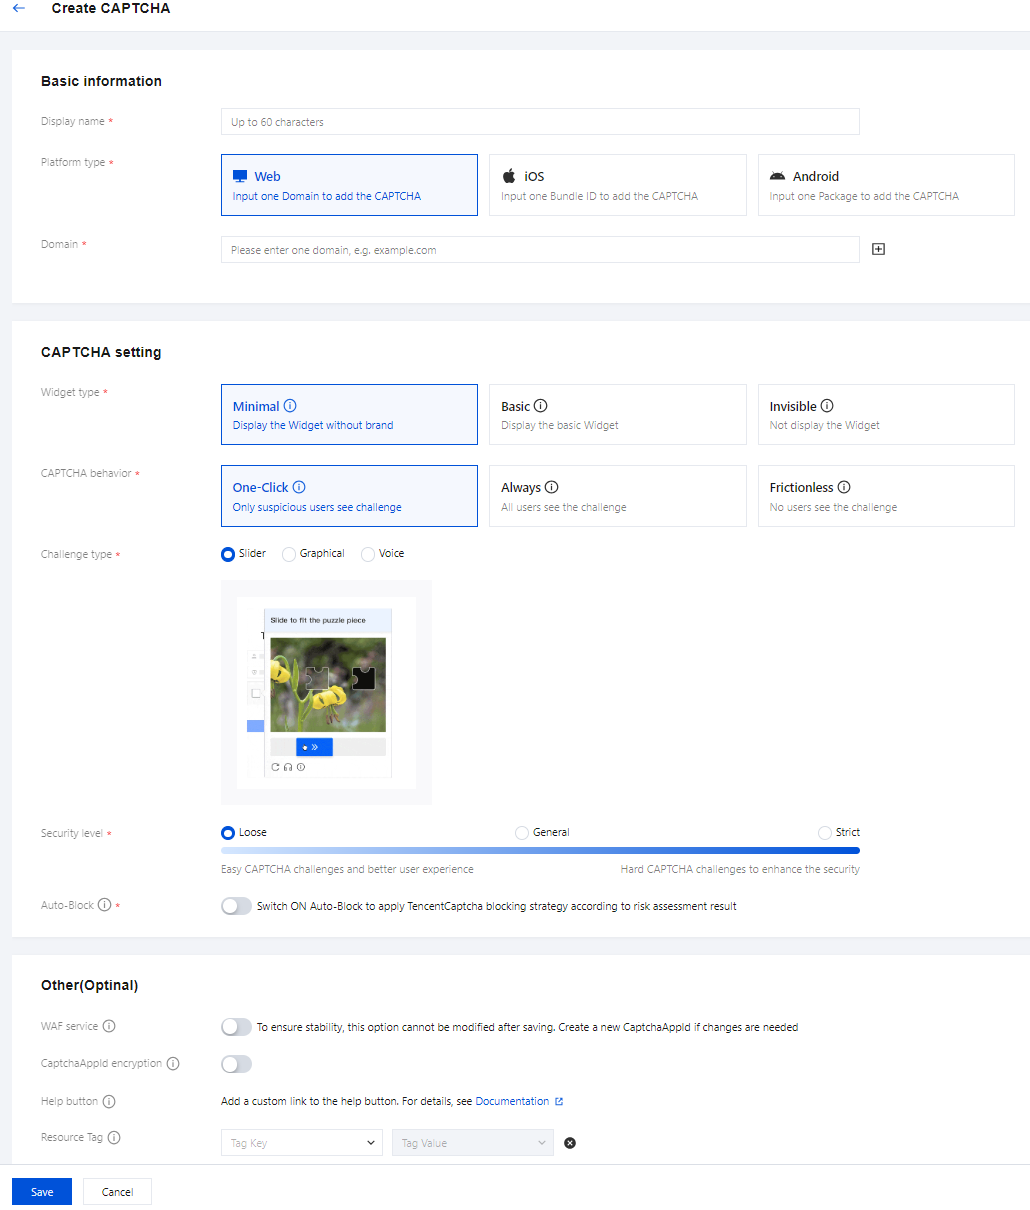Click the Domain input field
Image resolution: width=1030 pixels, height=1210 pixels.
(x=540, y=250)
